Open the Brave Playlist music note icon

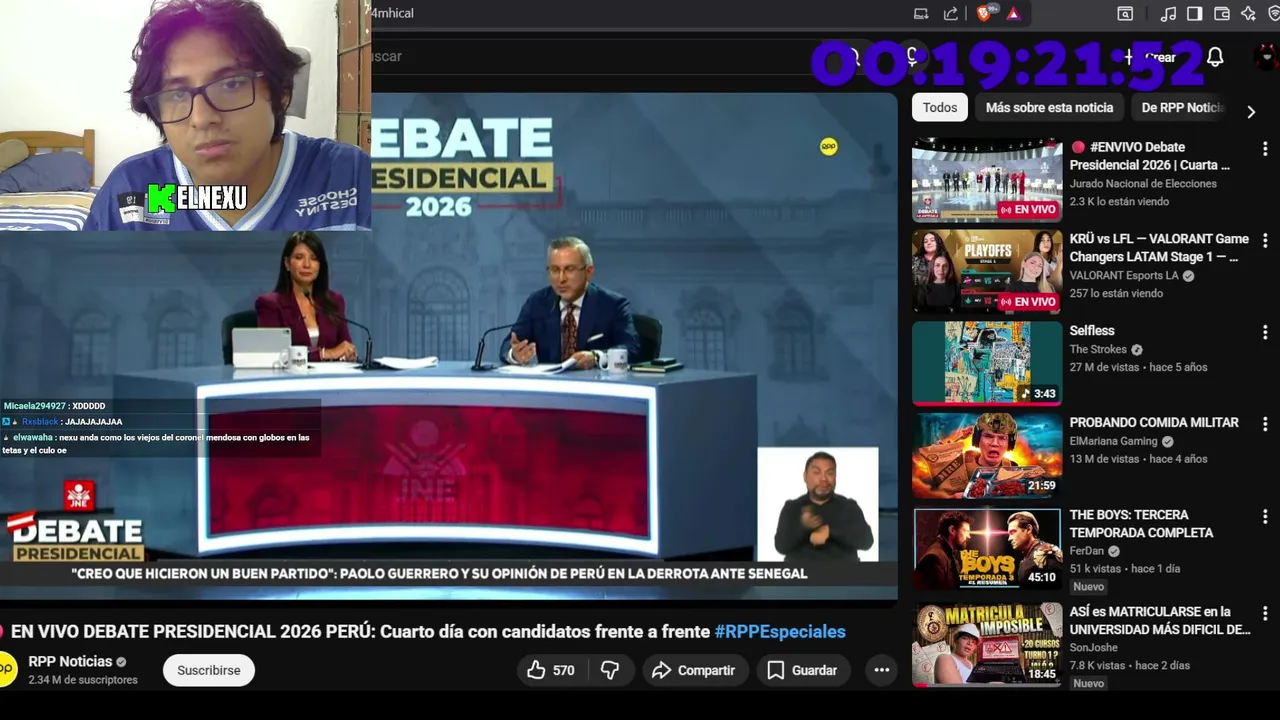1168,13
